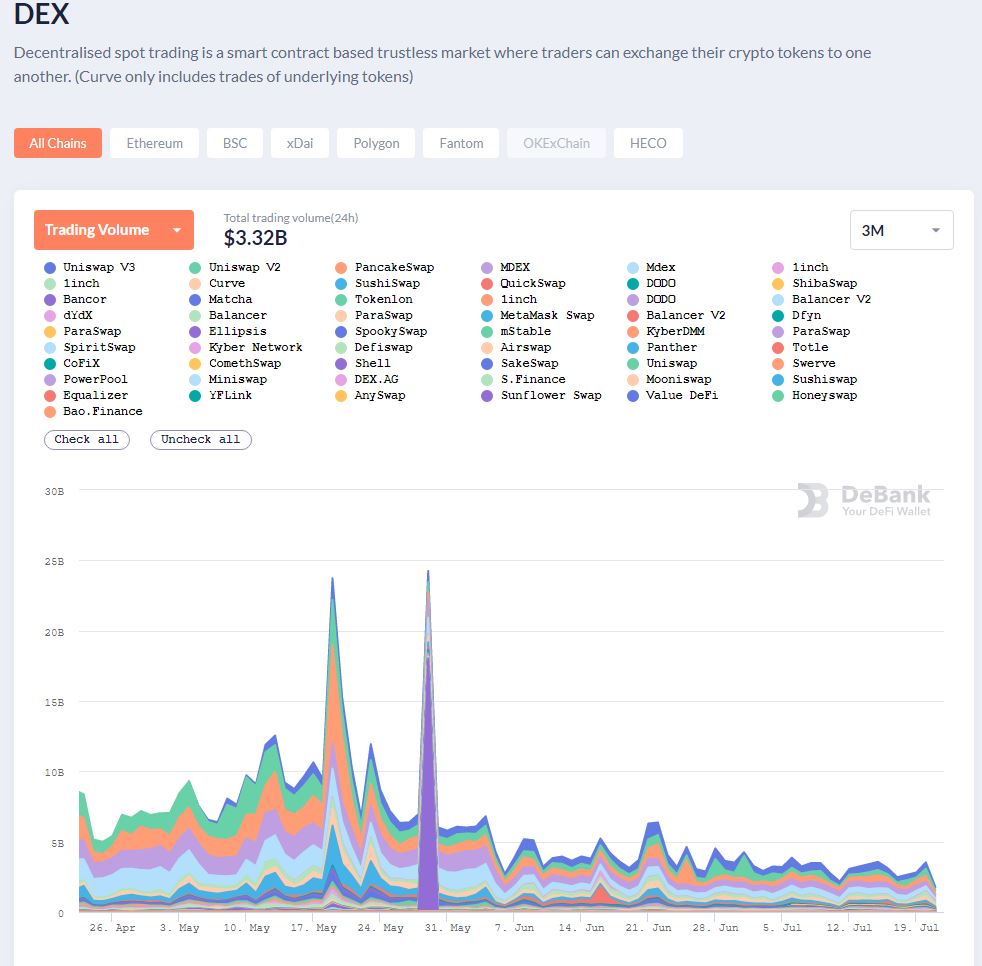
Task: Click the Panther legend dot
Action: pos(633,348)
